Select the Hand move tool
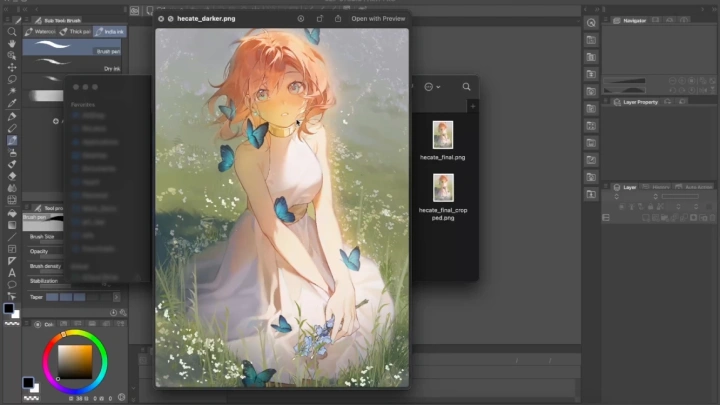Viewport: 720px width, 405px height. coord(12,43)
